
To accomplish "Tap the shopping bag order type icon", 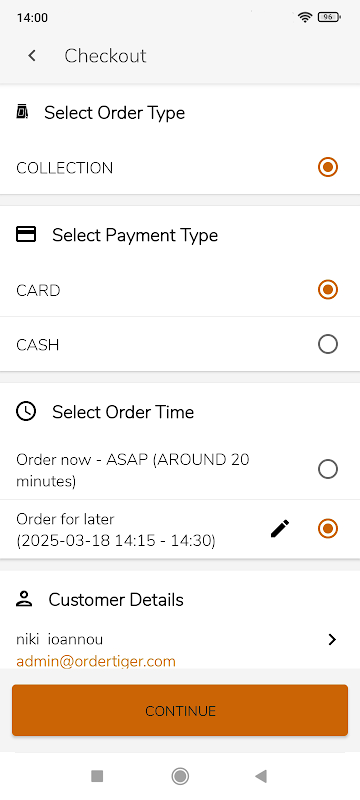I will coord(22,112).
